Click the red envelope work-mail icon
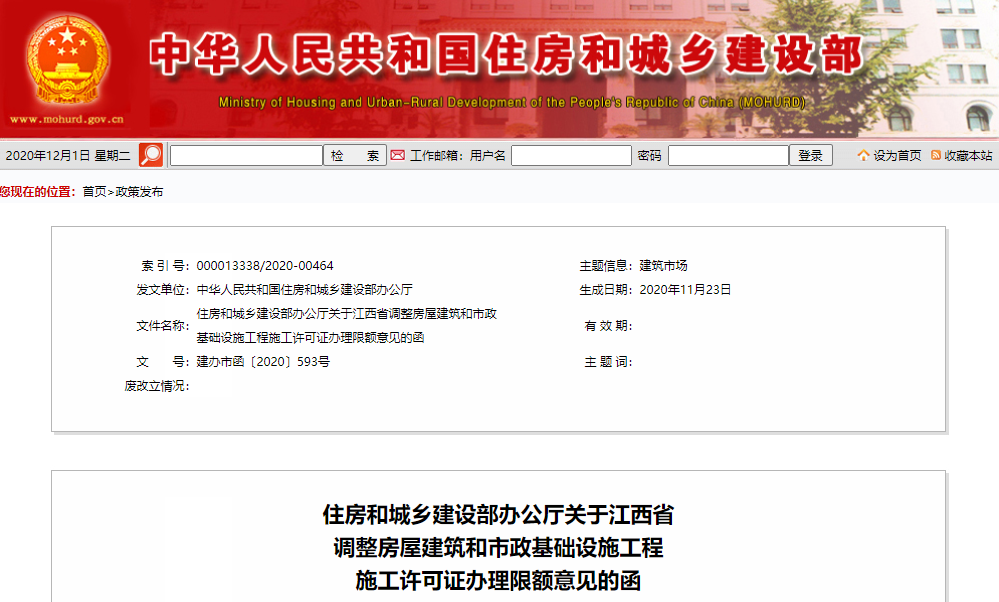The image size is (999, 602). tap(397, 155)
